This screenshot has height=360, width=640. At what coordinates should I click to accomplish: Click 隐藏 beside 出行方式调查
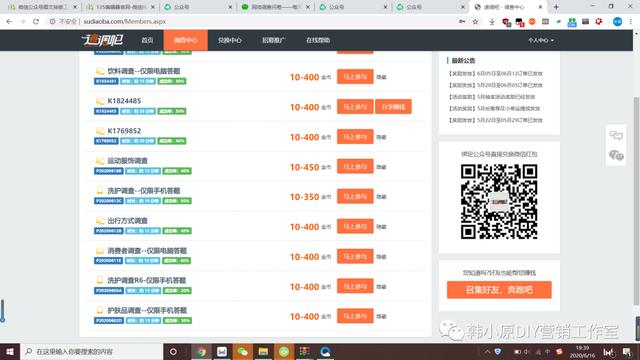click(x=381, y=227)
